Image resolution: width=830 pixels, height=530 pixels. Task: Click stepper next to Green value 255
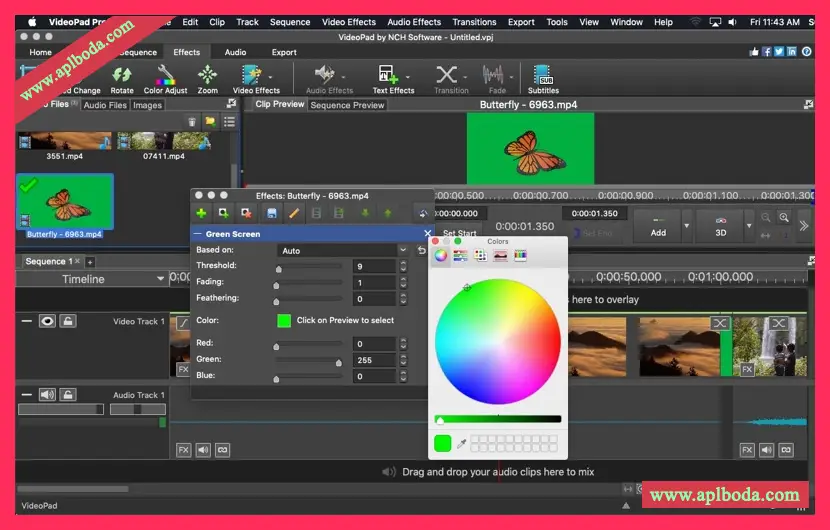[403, 360]
